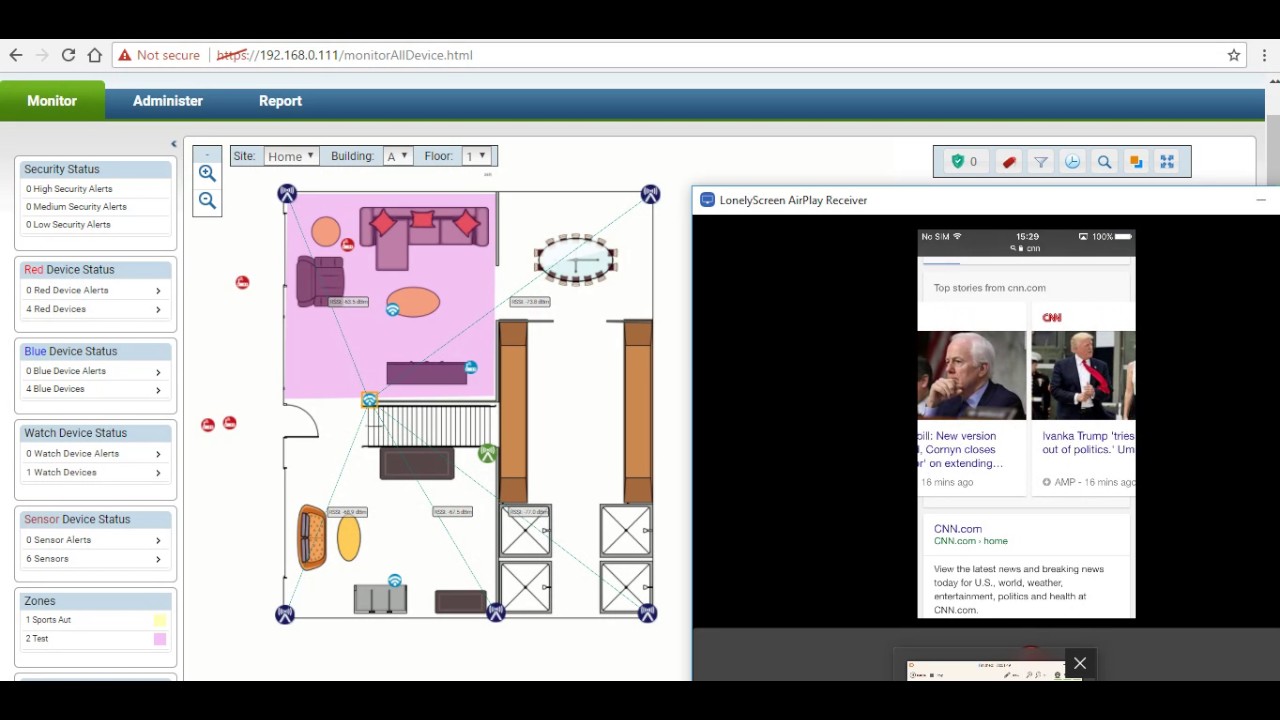Click the orange-highlighted Wi-Fi device above the stairs
Image resolution: width=1280 pixels, height=720 pixels.
369,400
